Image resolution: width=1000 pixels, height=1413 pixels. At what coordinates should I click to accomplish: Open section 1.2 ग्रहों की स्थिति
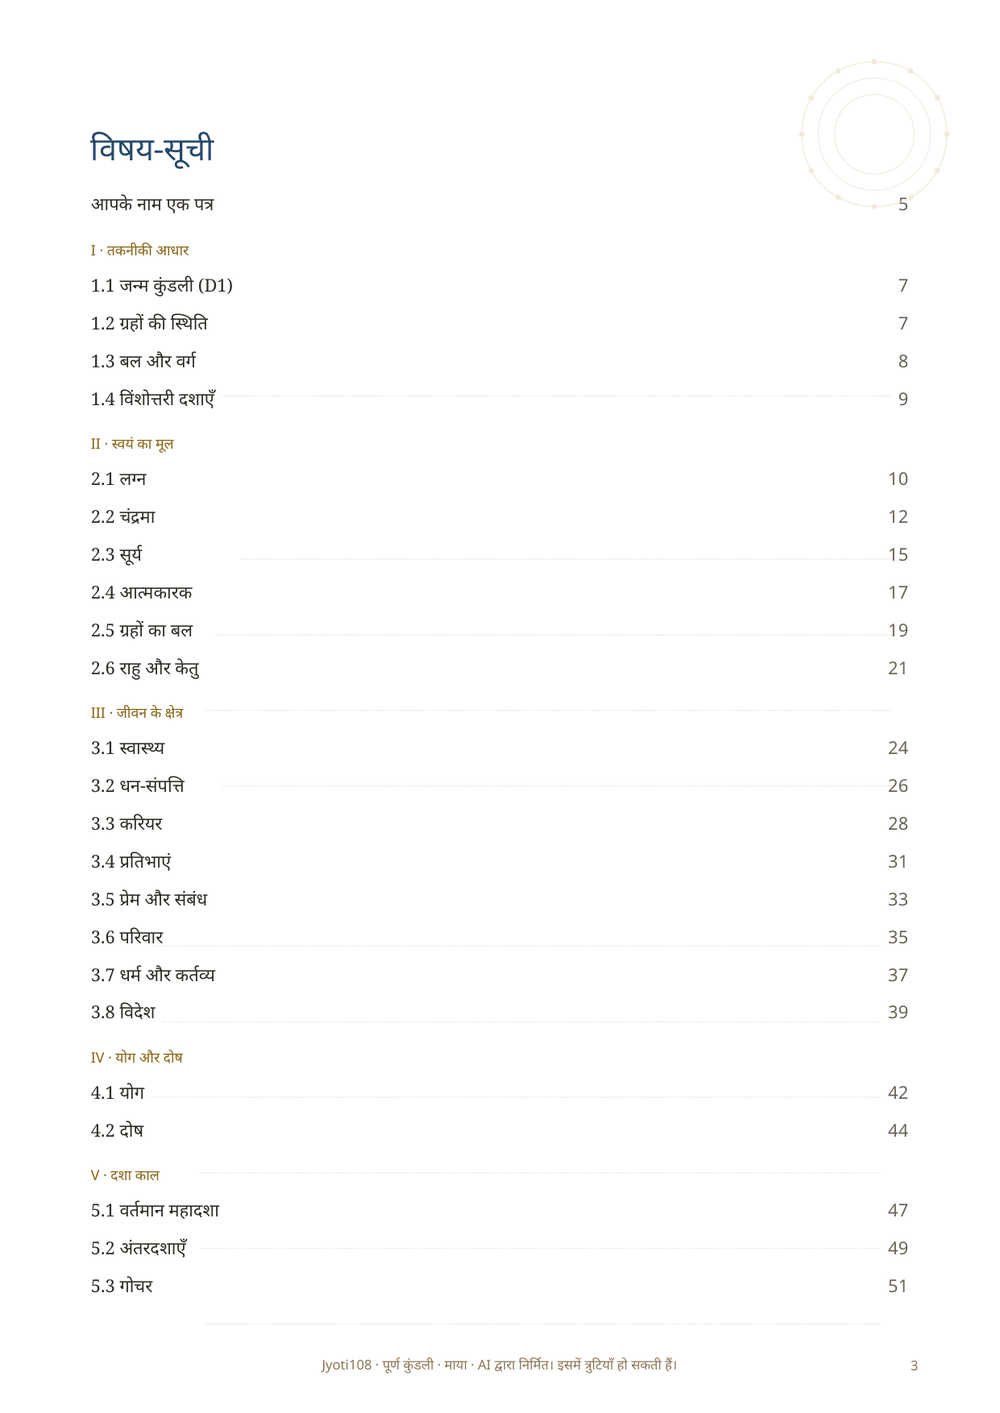click(x=499, y=324)
